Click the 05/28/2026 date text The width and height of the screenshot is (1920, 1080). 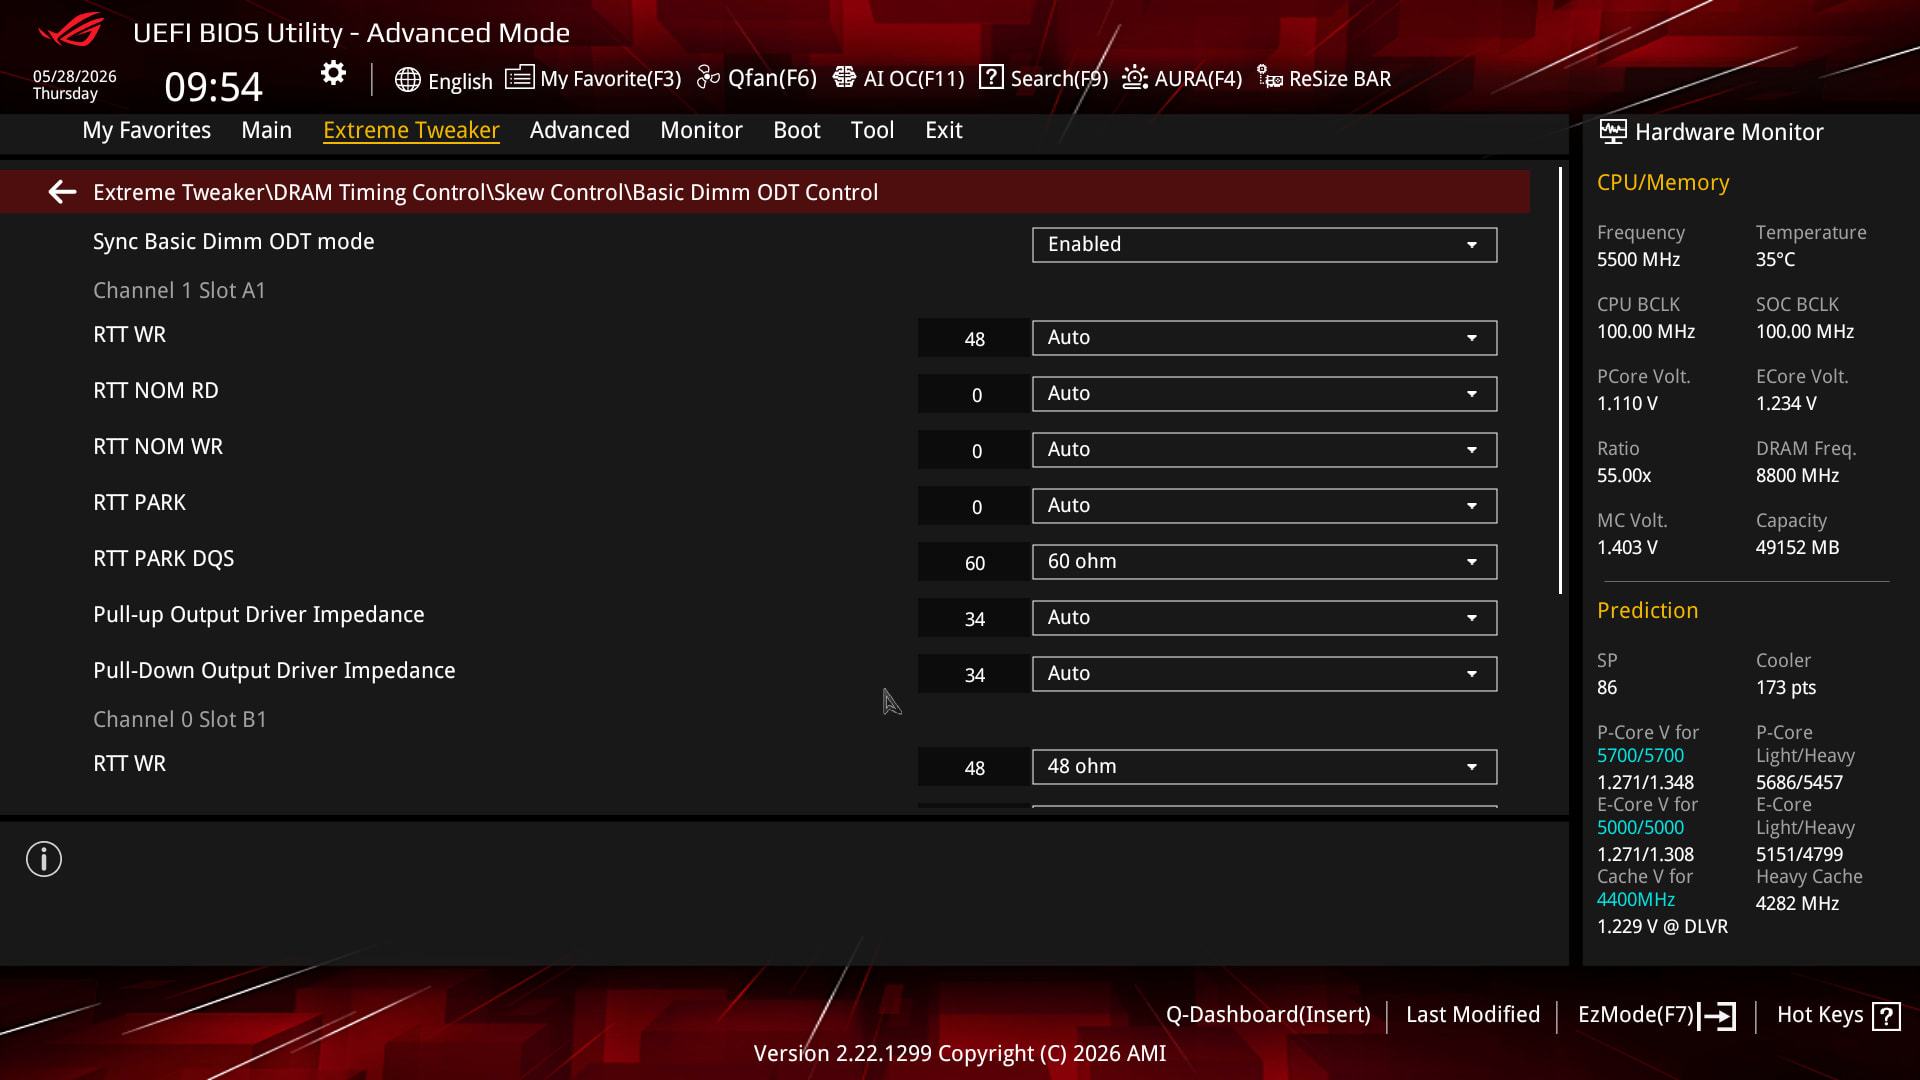point(74,76)
